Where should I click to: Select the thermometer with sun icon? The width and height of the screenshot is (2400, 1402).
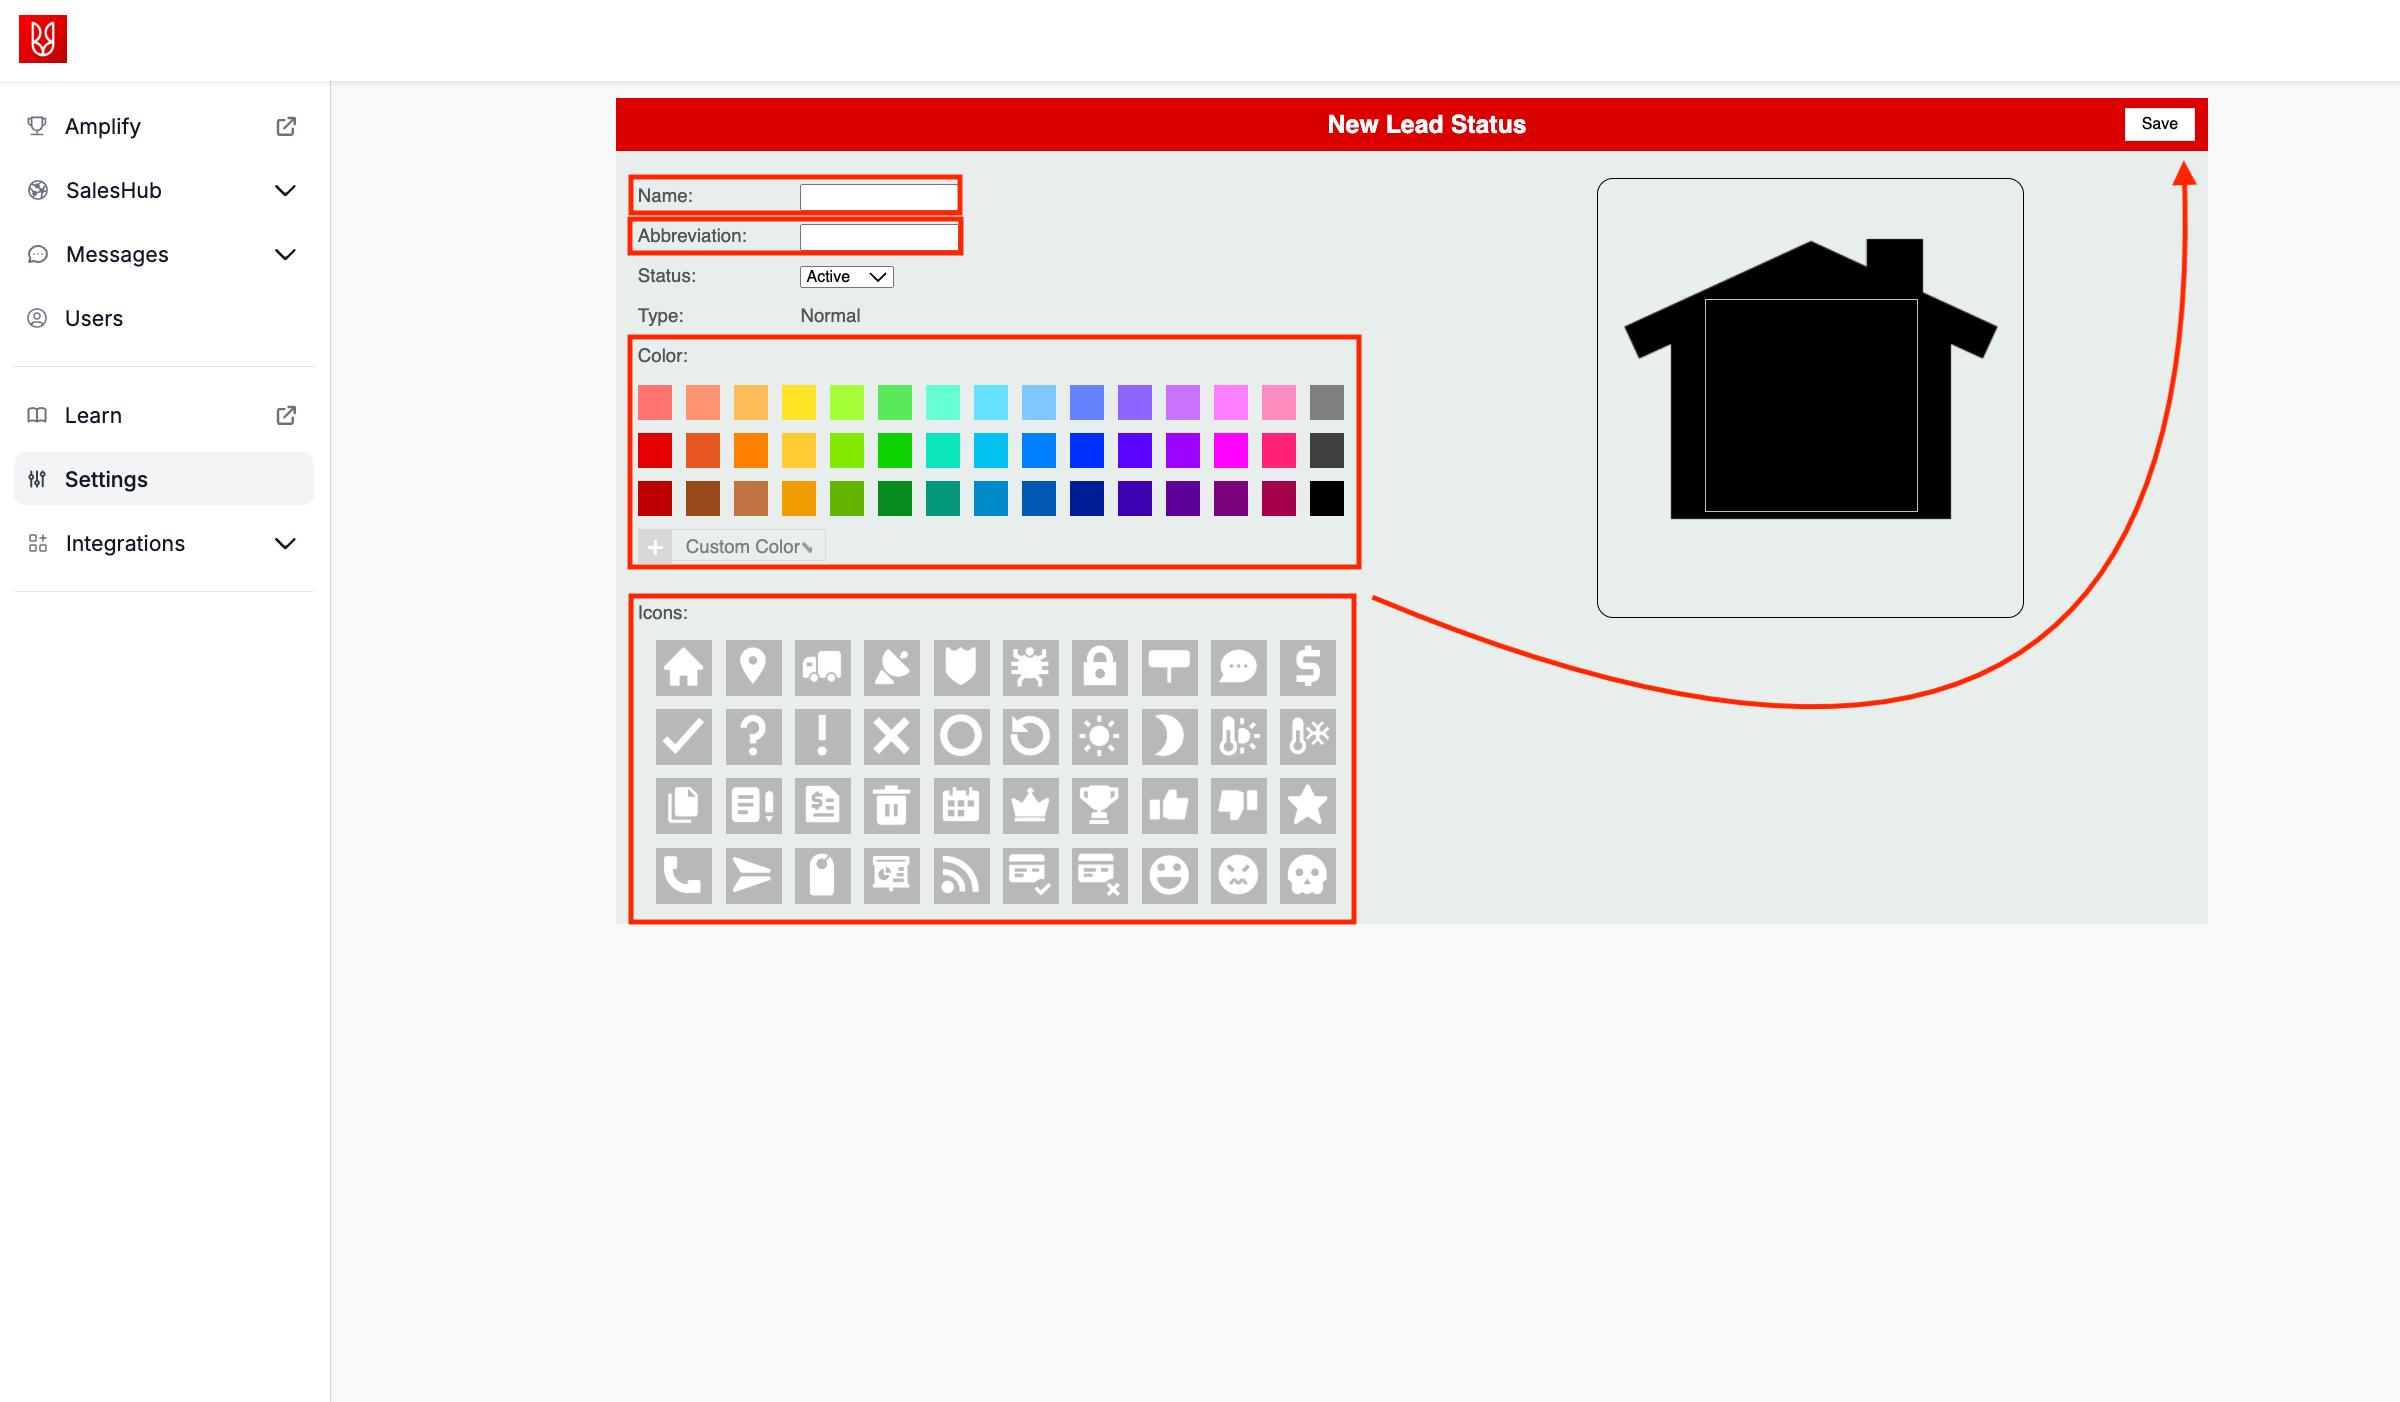point(1238,737)
